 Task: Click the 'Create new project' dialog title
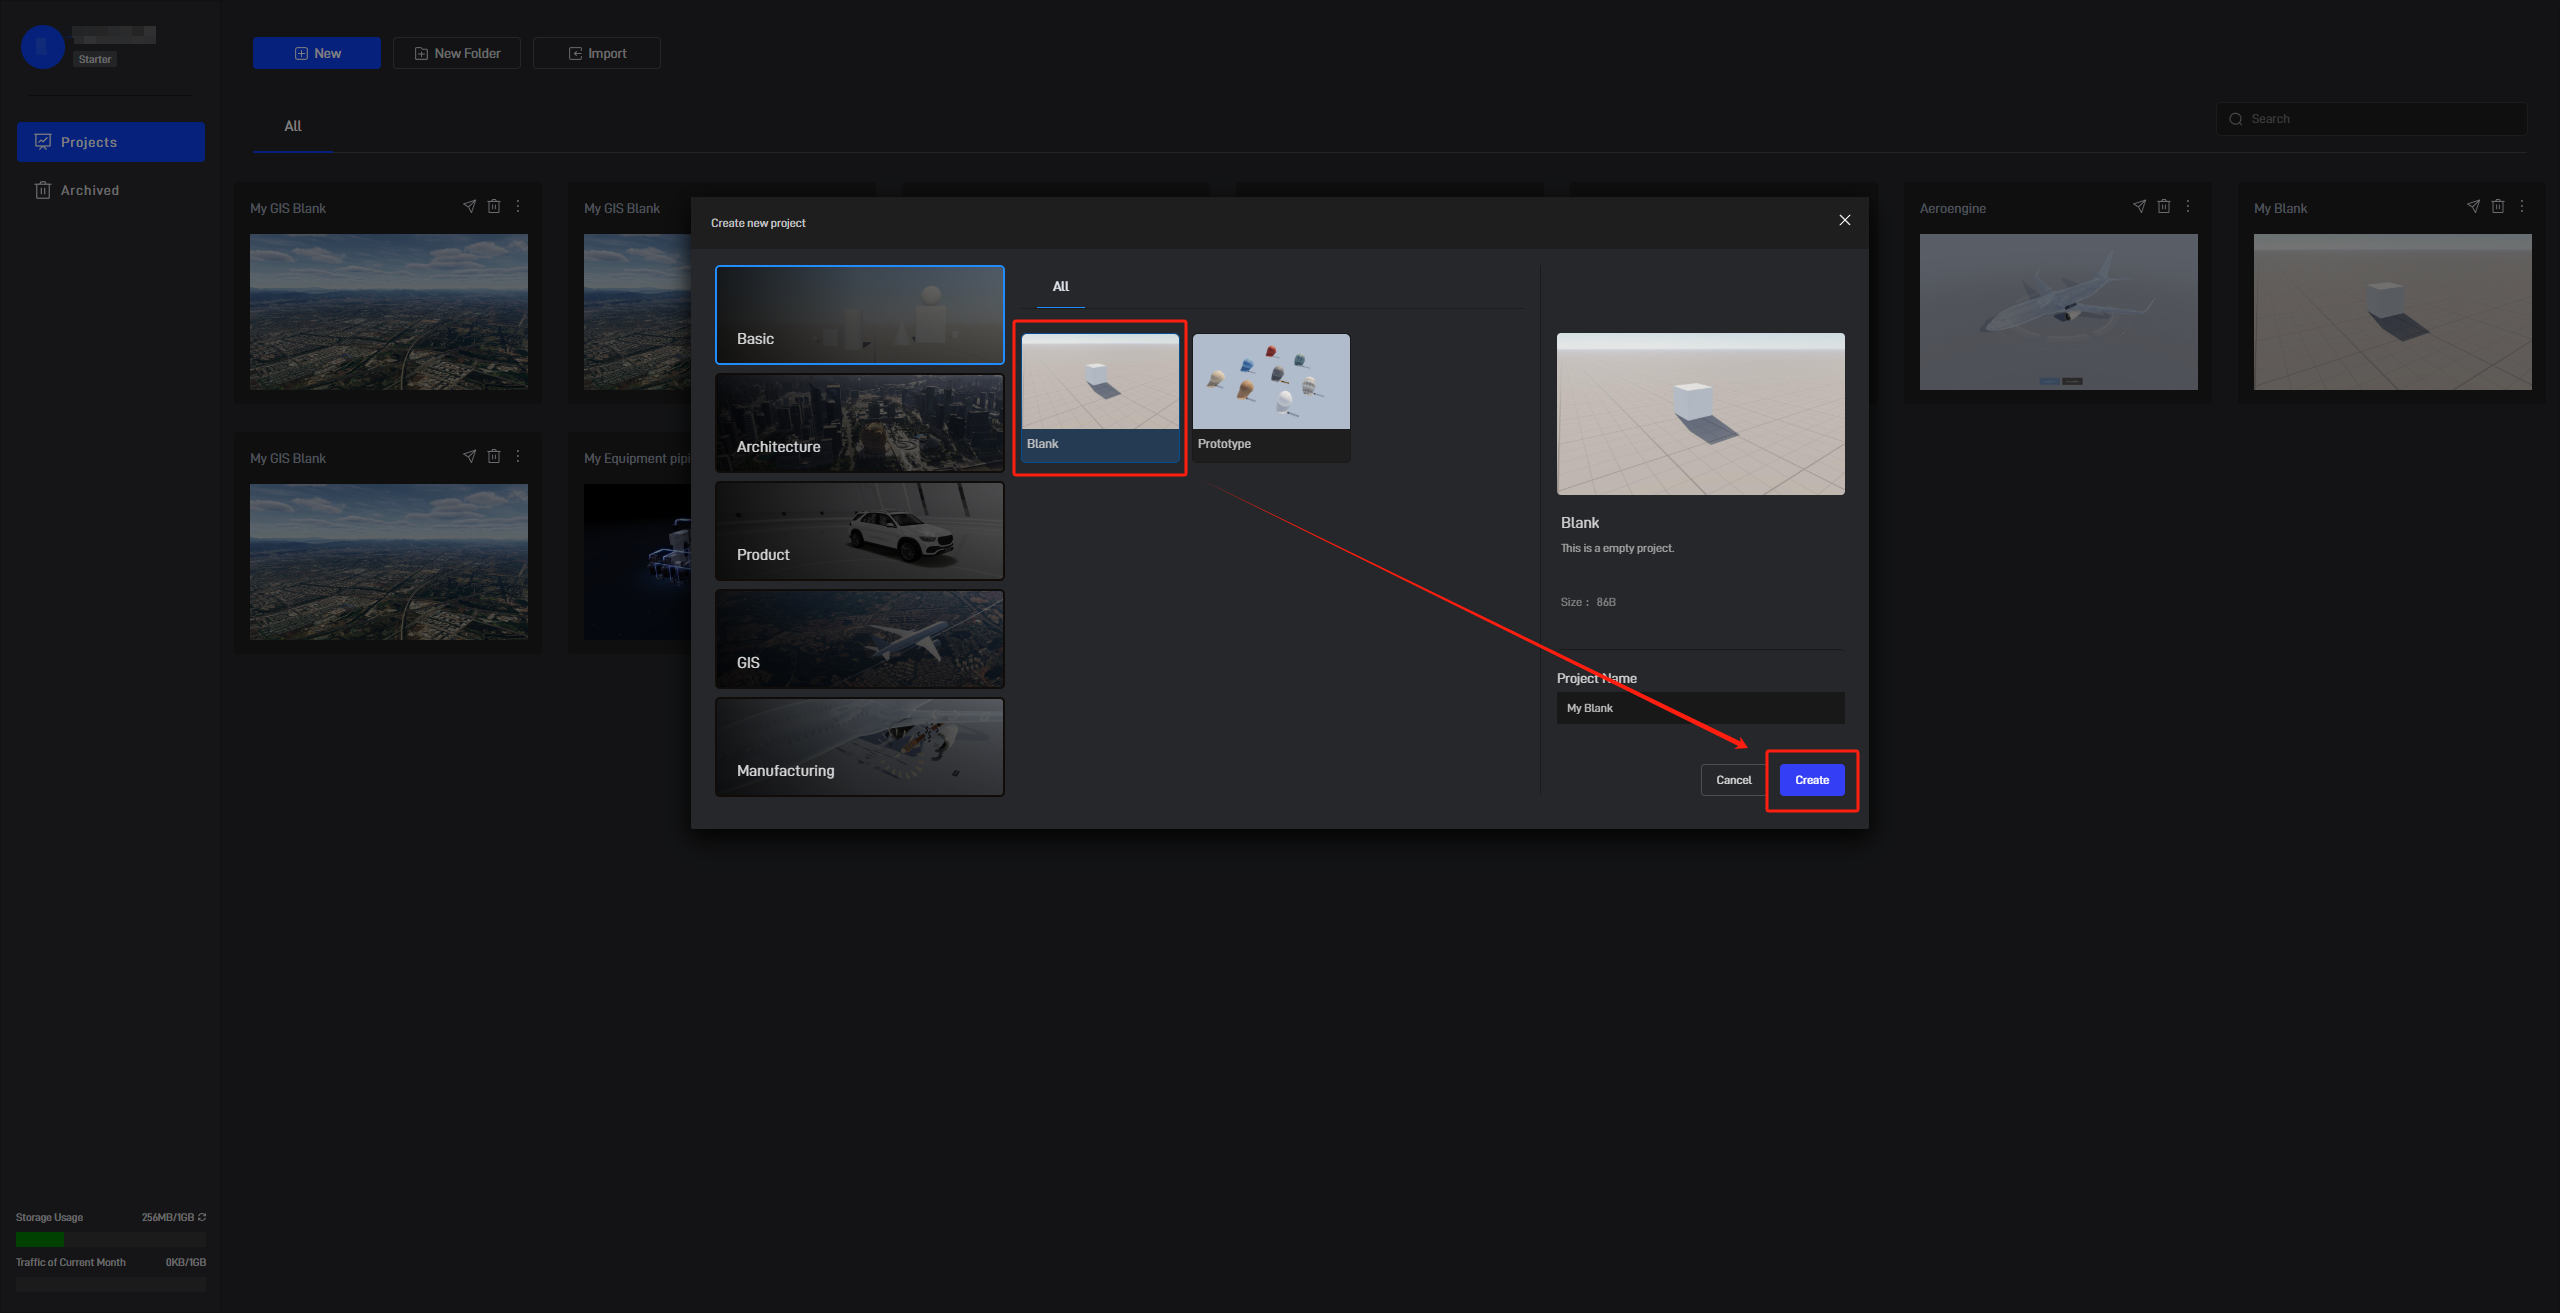tap(758, 223)
